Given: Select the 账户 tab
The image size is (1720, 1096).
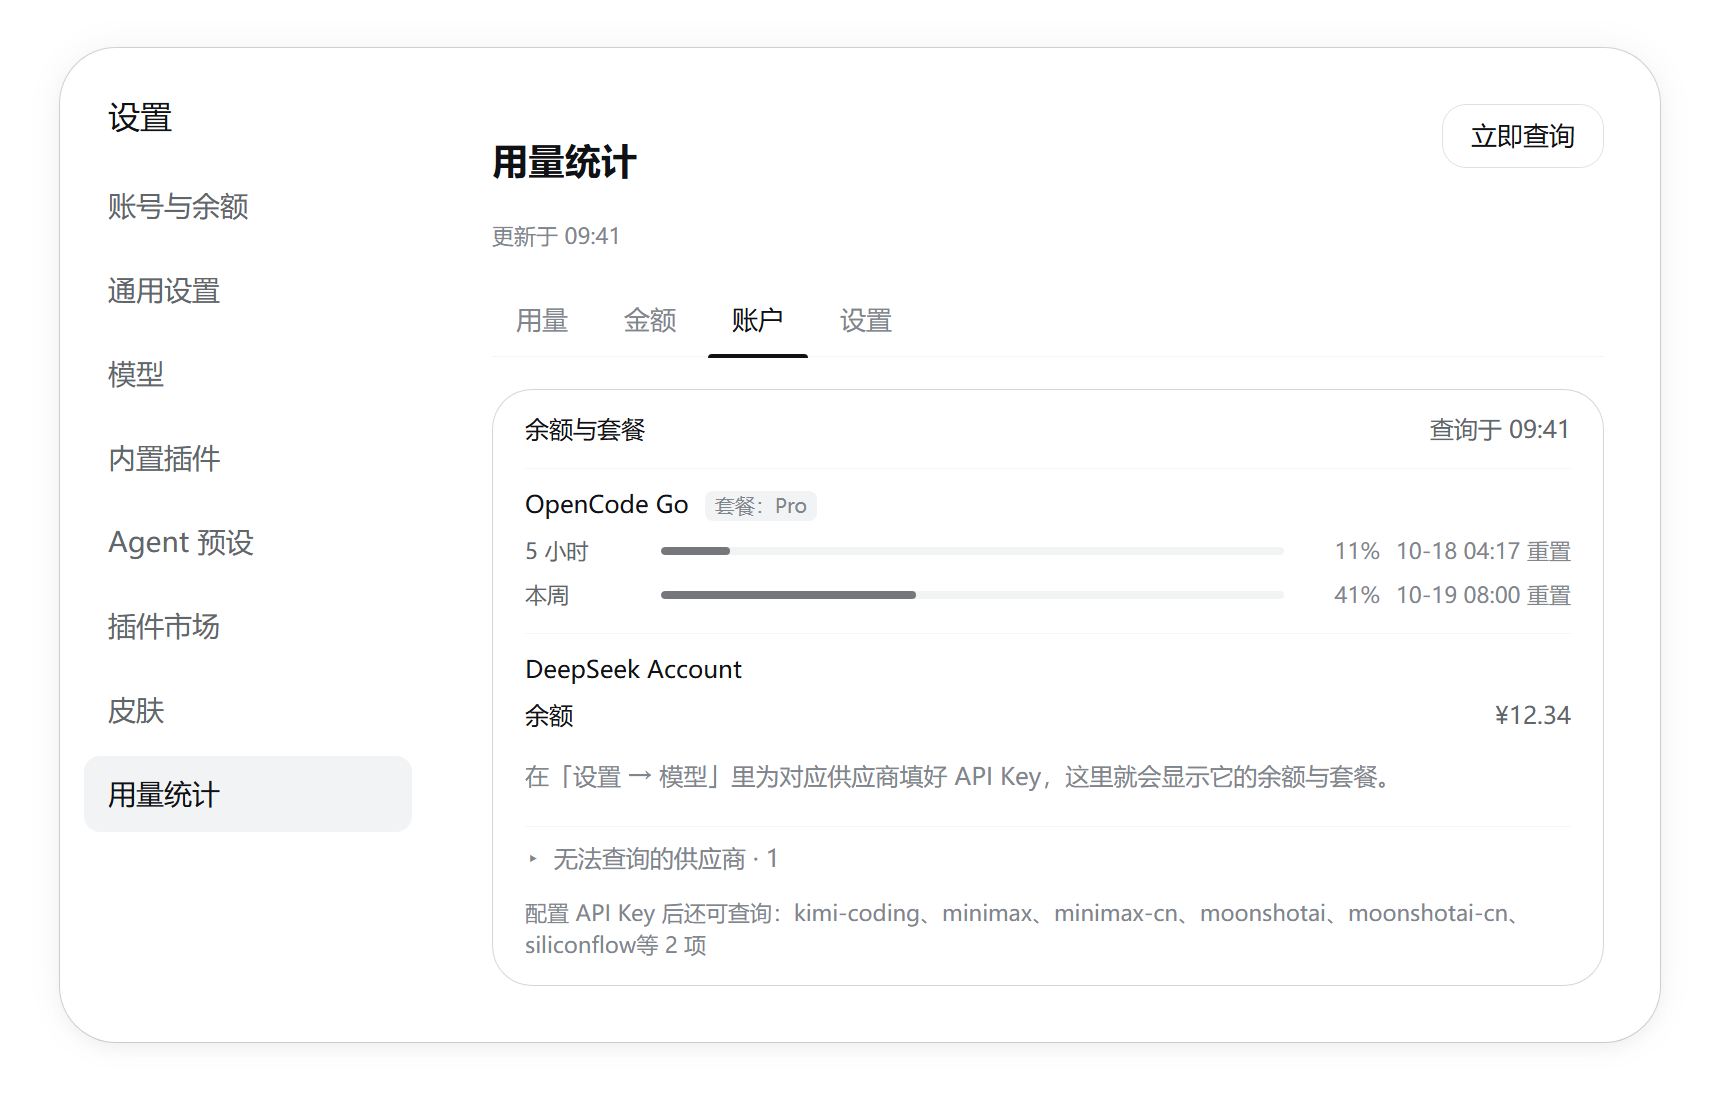Looking at the screenshot, I should 757,321.
